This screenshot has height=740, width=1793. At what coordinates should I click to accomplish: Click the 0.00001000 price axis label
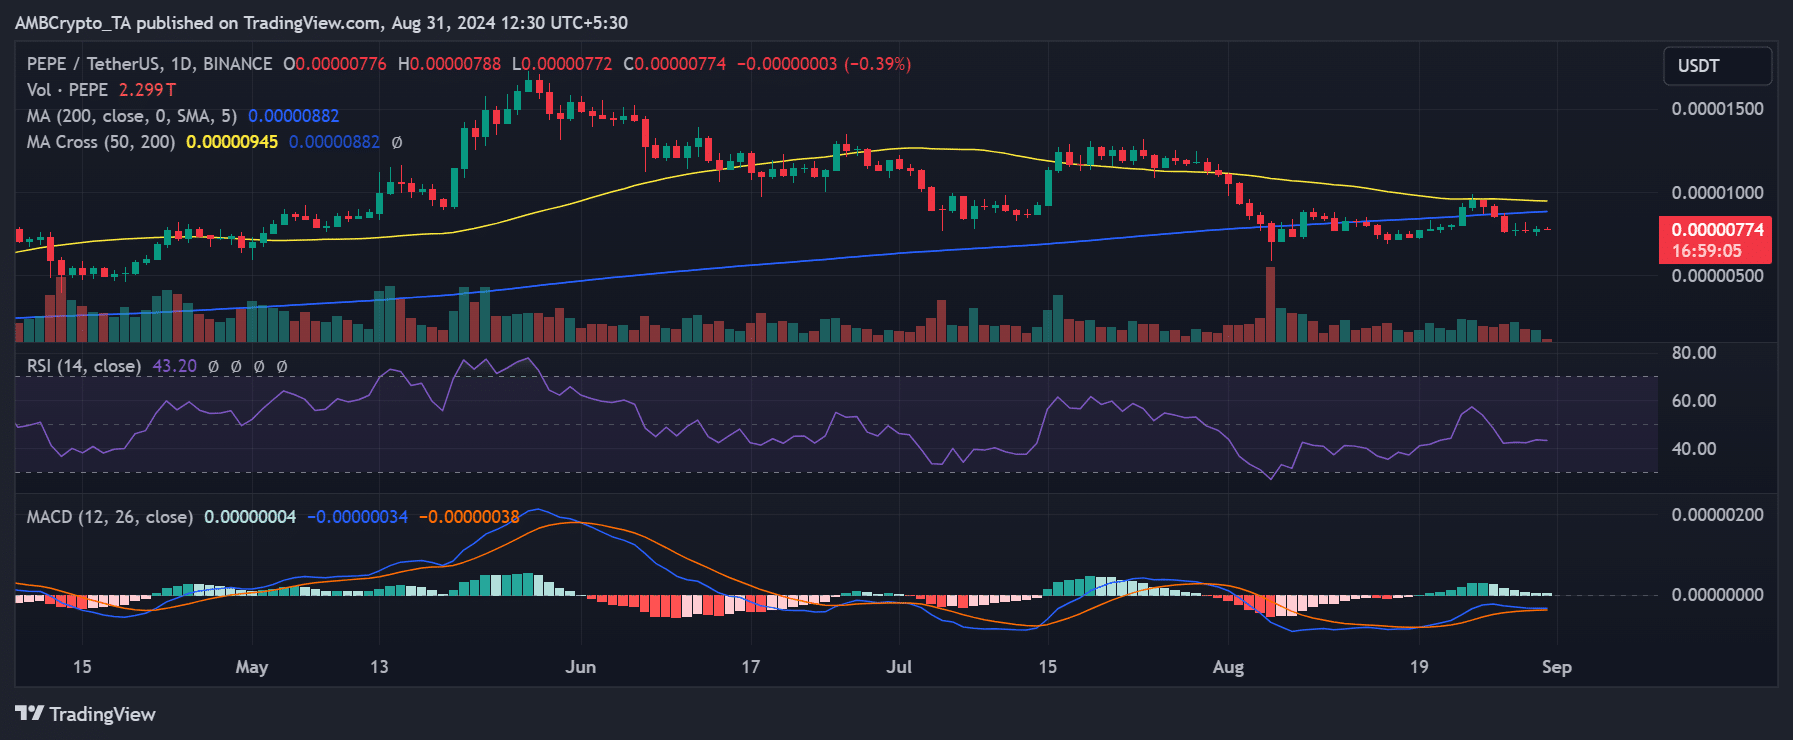[1718, 193]
